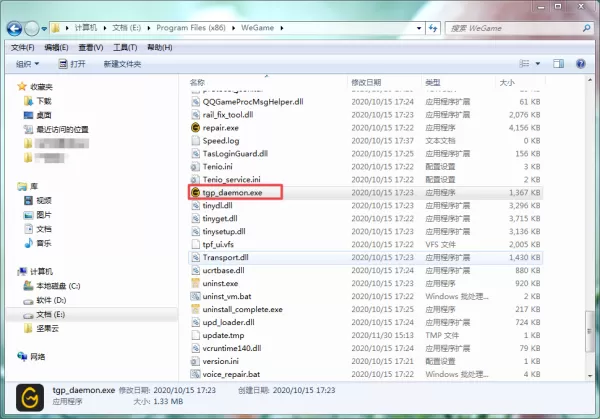Click the tgp_daemon.exe file icon
The width and height of the screenshot is (600, 419).
[x=195, y=192]
